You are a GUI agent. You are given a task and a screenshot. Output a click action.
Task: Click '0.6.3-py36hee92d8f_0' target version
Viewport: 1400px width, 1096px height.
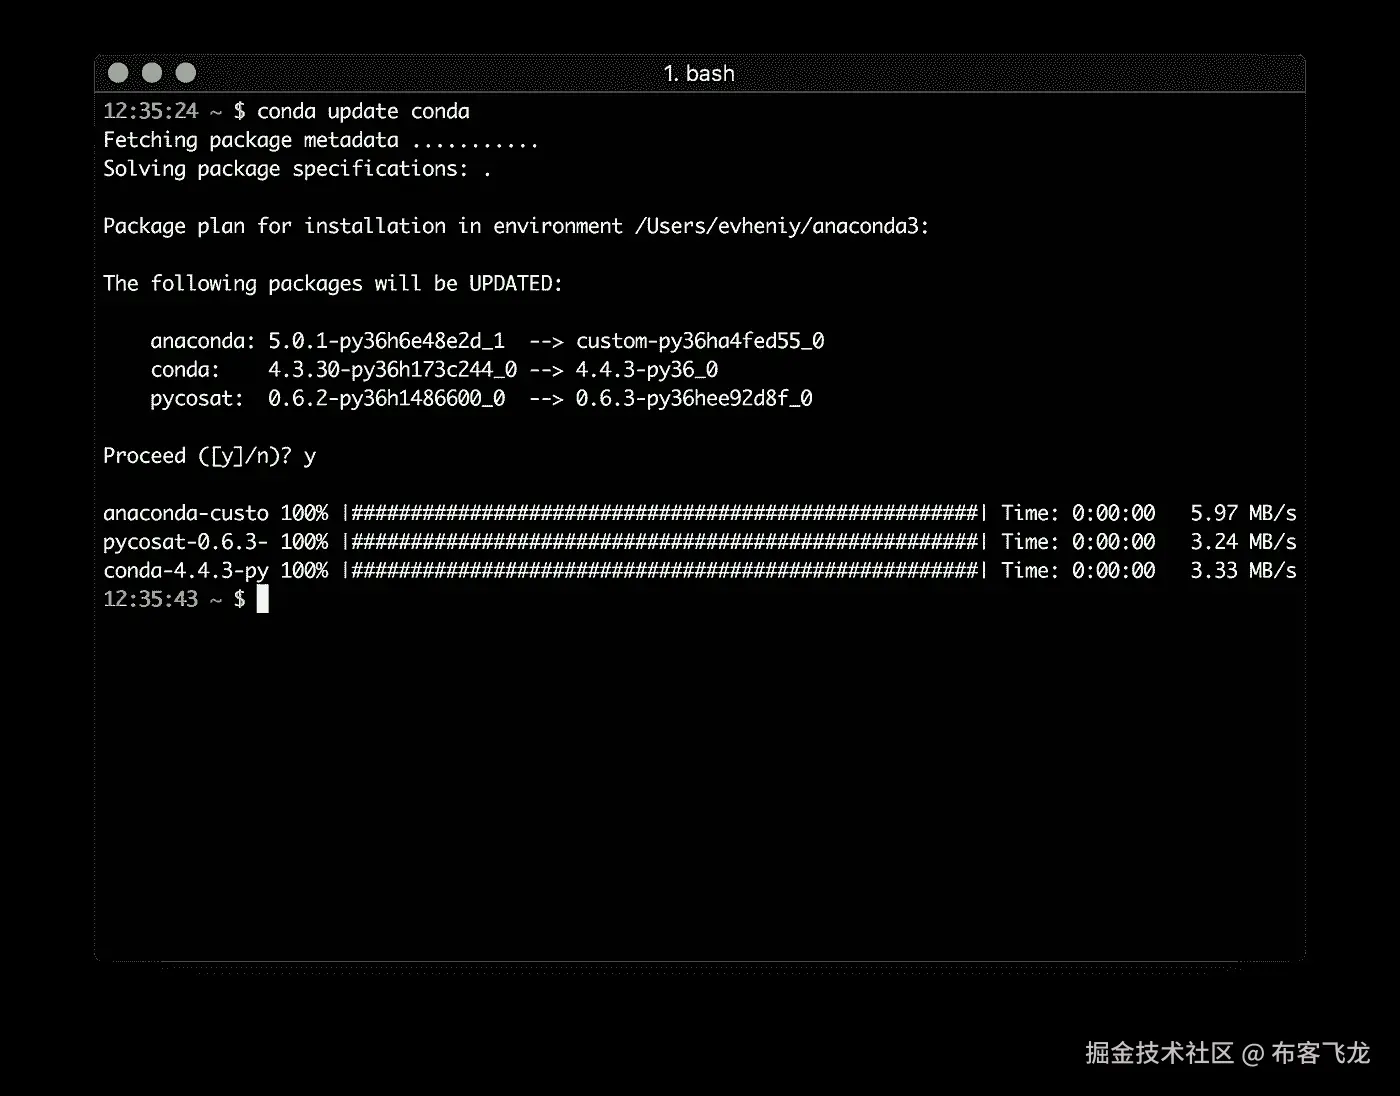[x=694, y=399]
